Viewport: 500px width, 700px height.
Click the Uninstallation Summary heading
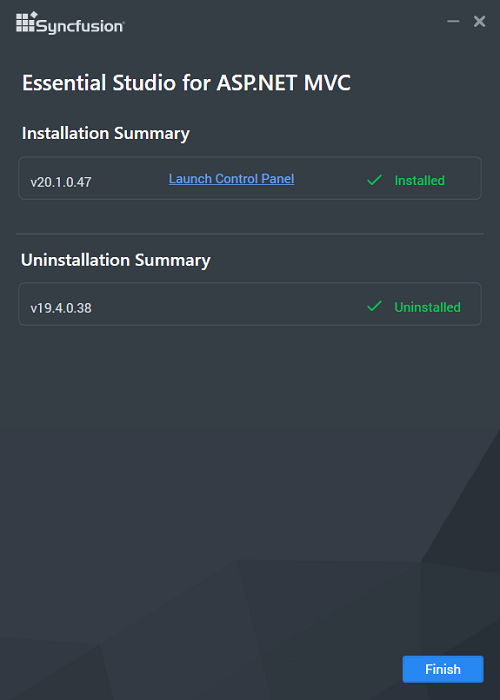(116, 260)
